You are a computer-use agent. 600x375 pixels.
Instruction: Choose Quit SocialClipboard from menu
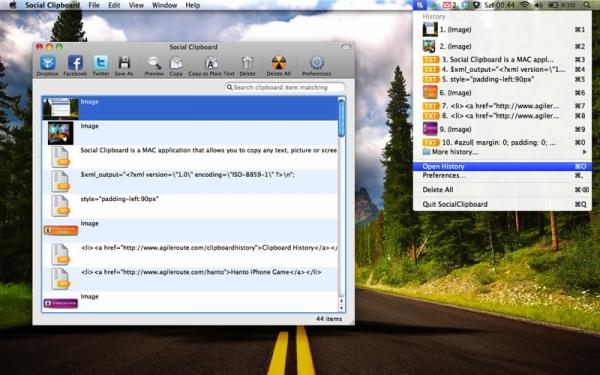pyautogui.click(x=502, y=204)
